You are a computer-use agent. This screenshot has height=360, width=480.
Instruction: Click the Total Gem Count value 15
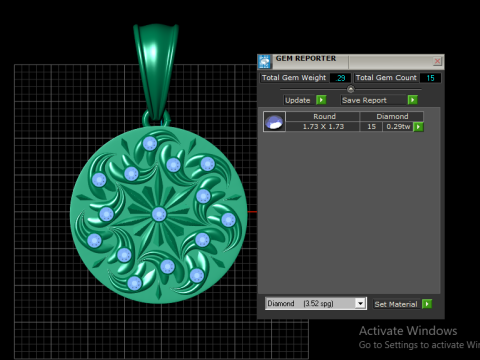[430, 78]
